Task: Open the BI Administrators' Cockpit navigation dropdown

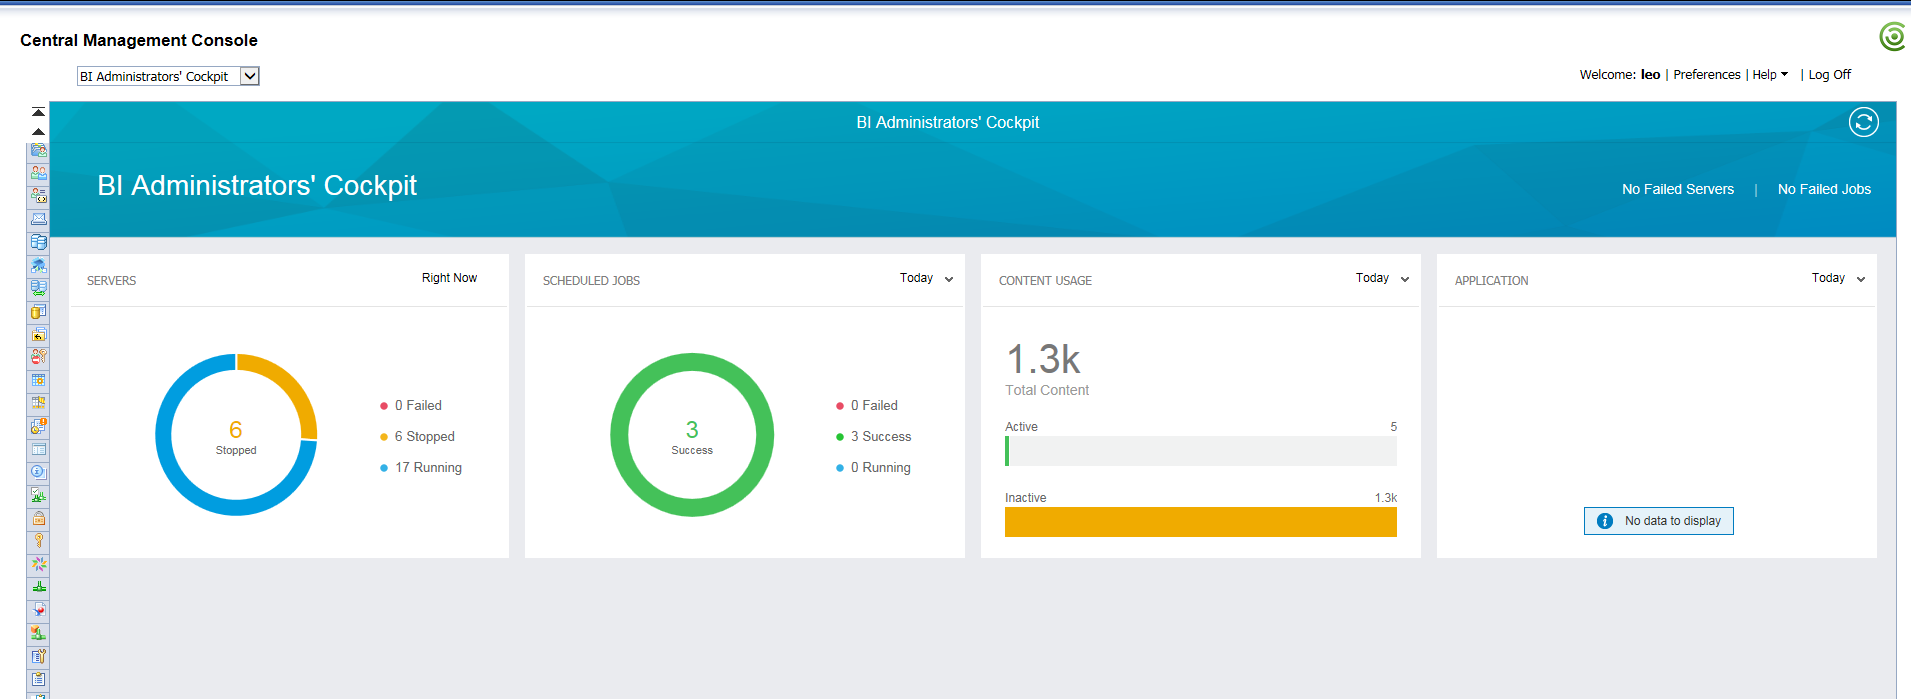Action: [168, 76]
